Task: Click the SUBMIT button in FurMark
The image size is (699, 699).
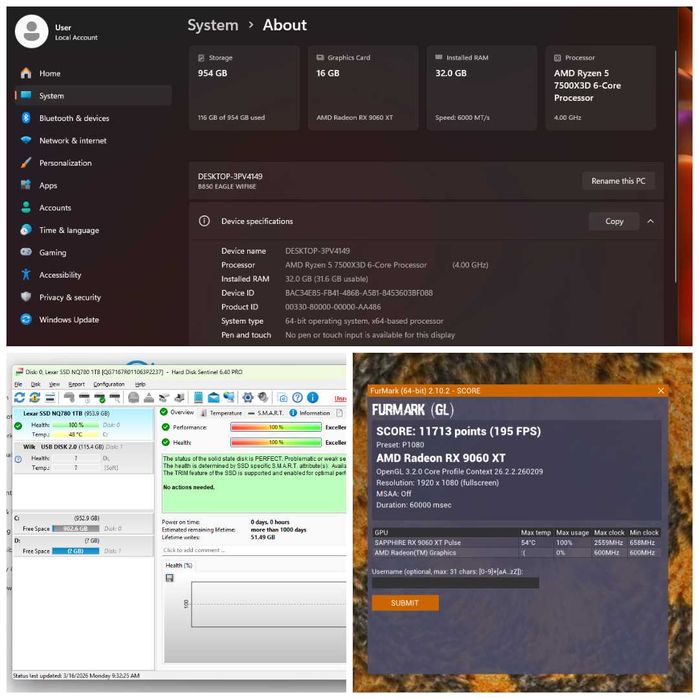Action: click(405, 603)
